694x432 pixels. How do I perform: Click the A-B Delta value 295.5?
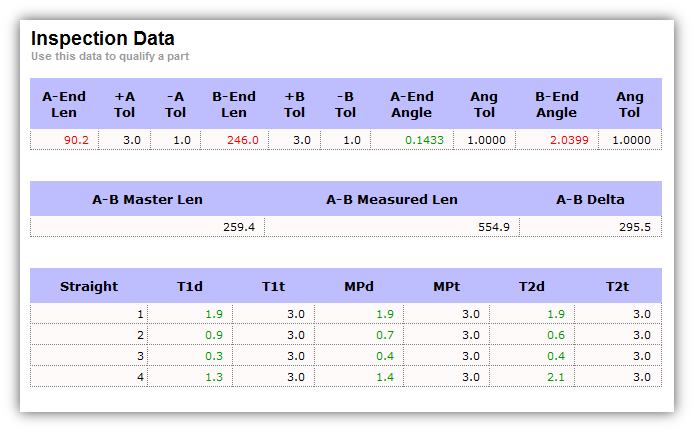coord(634,227)
